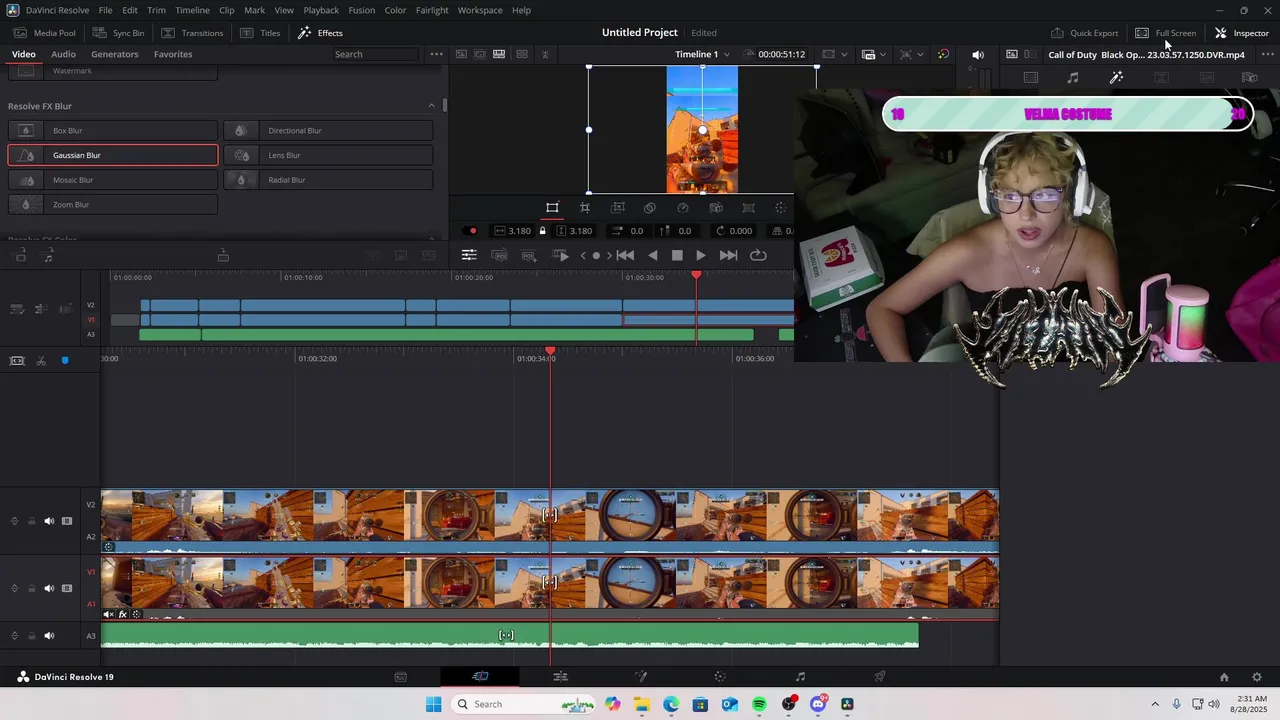The image size is (1280, 720).
Task: Open Project Manager home icon
Action: 1224,677
